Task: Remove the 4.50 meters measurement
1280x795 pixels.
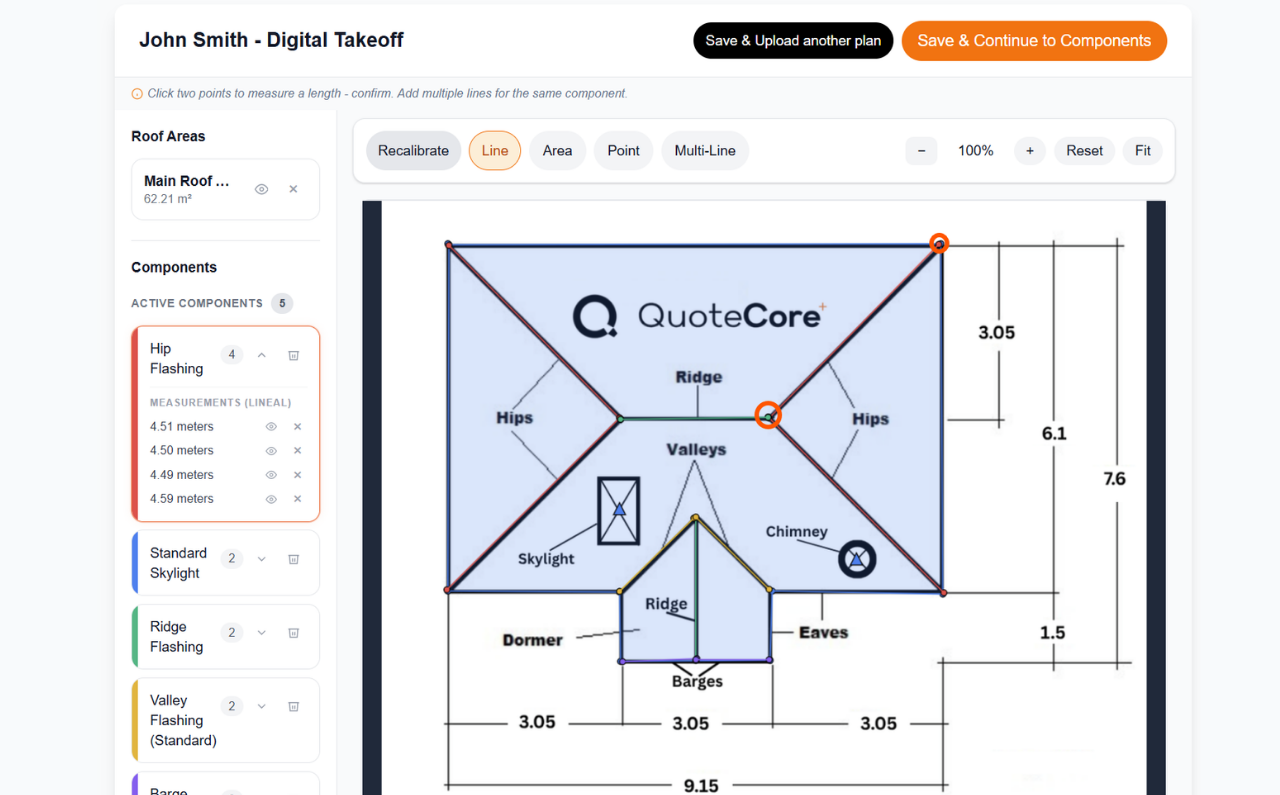Action: [297, 451]
